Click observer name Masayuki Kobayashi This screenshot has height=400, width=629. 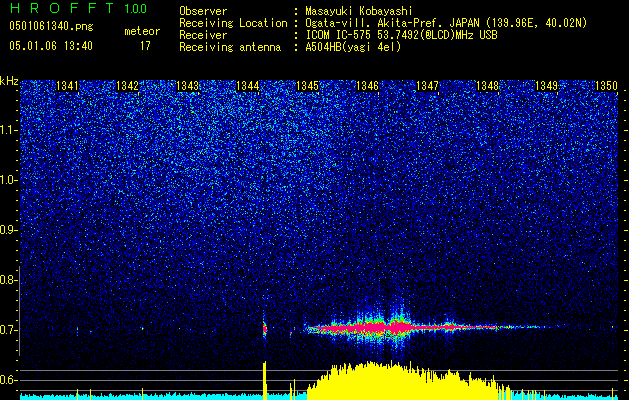(359, 11)
